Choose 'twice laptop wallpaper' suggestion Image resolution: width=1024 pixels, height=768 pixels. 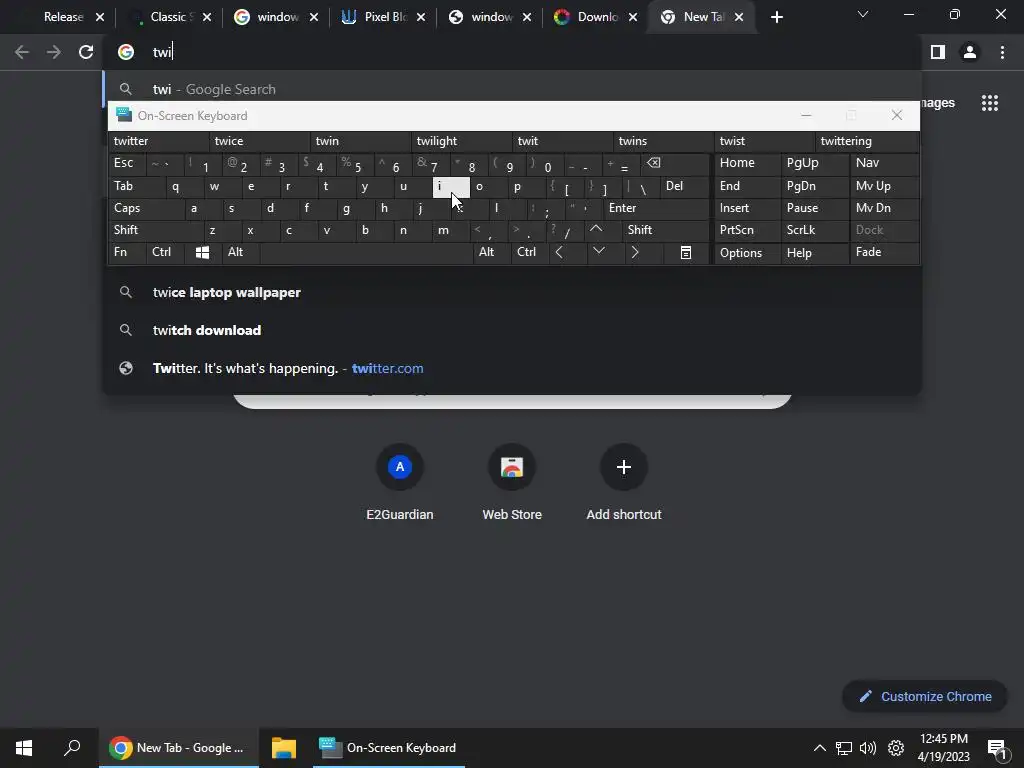coord(512,293)
